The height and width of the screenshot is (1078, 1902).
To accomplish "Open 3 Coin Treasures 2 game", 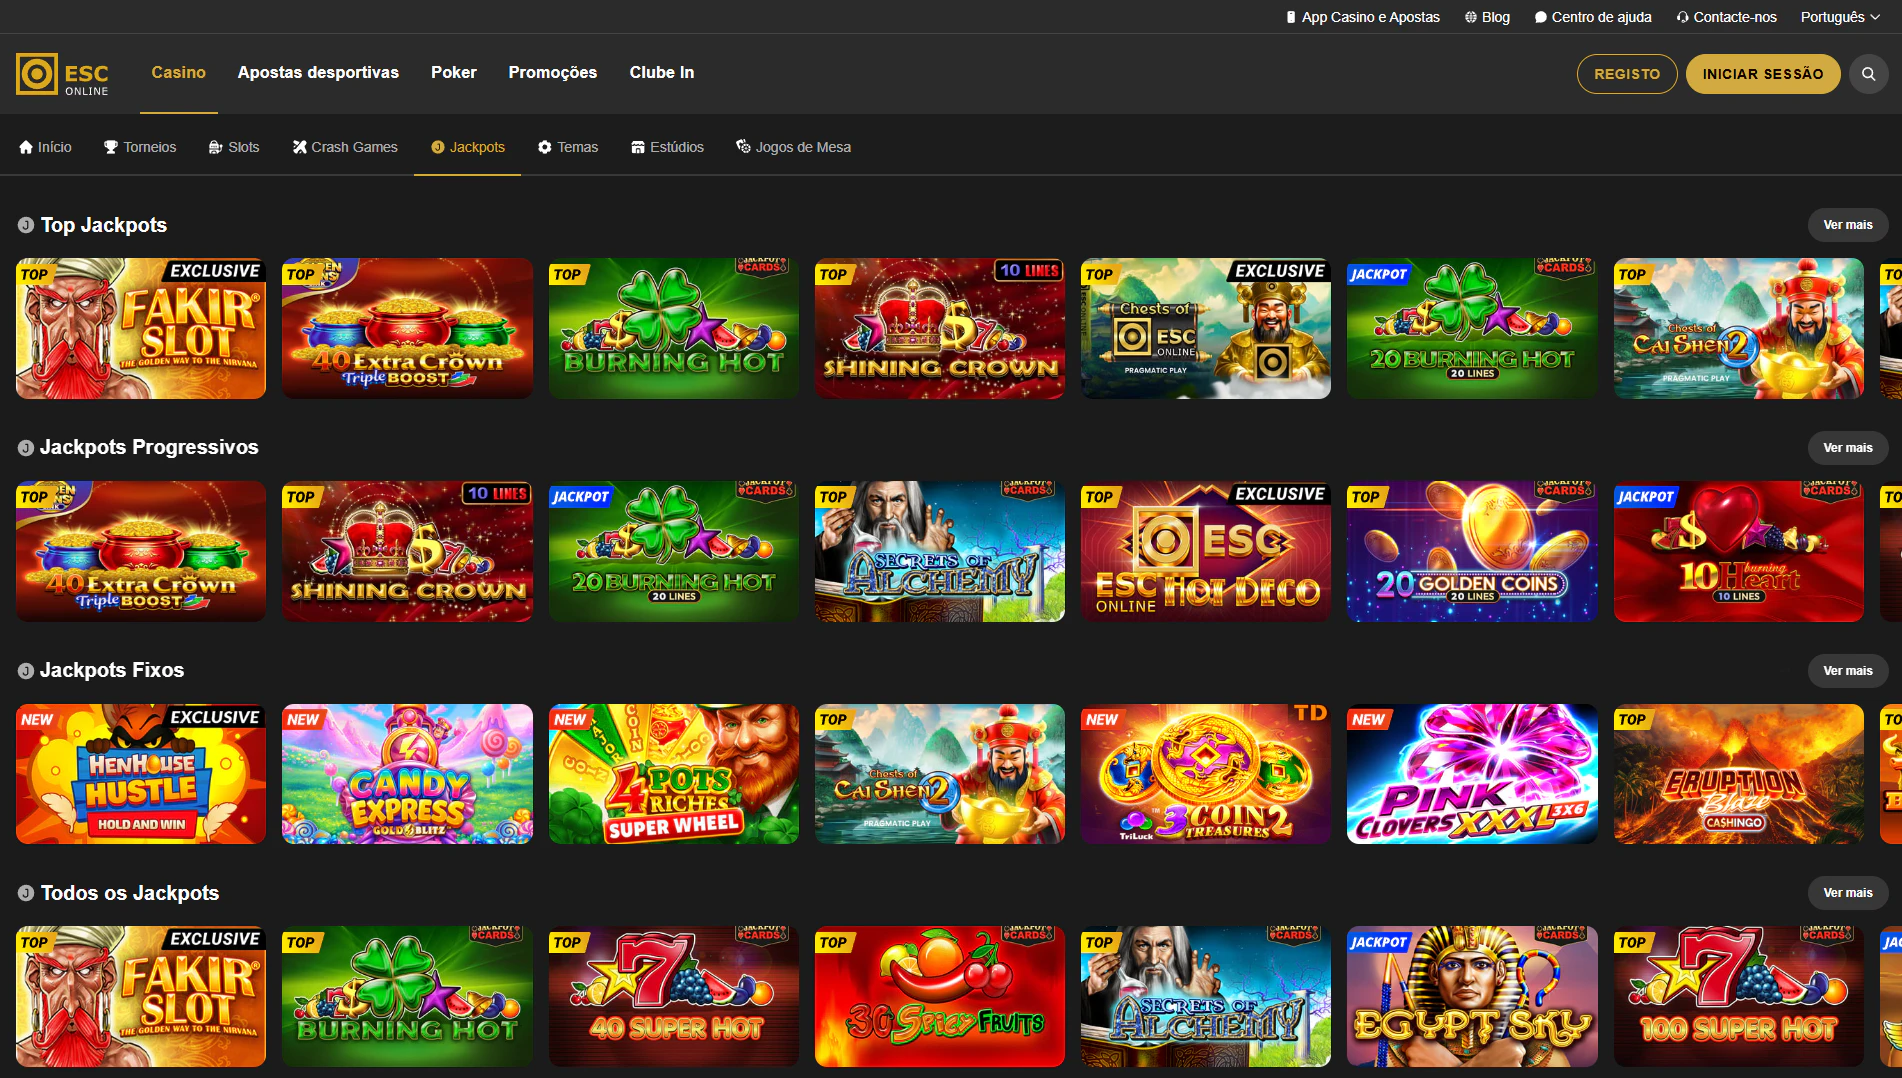I will point(1206,774).
